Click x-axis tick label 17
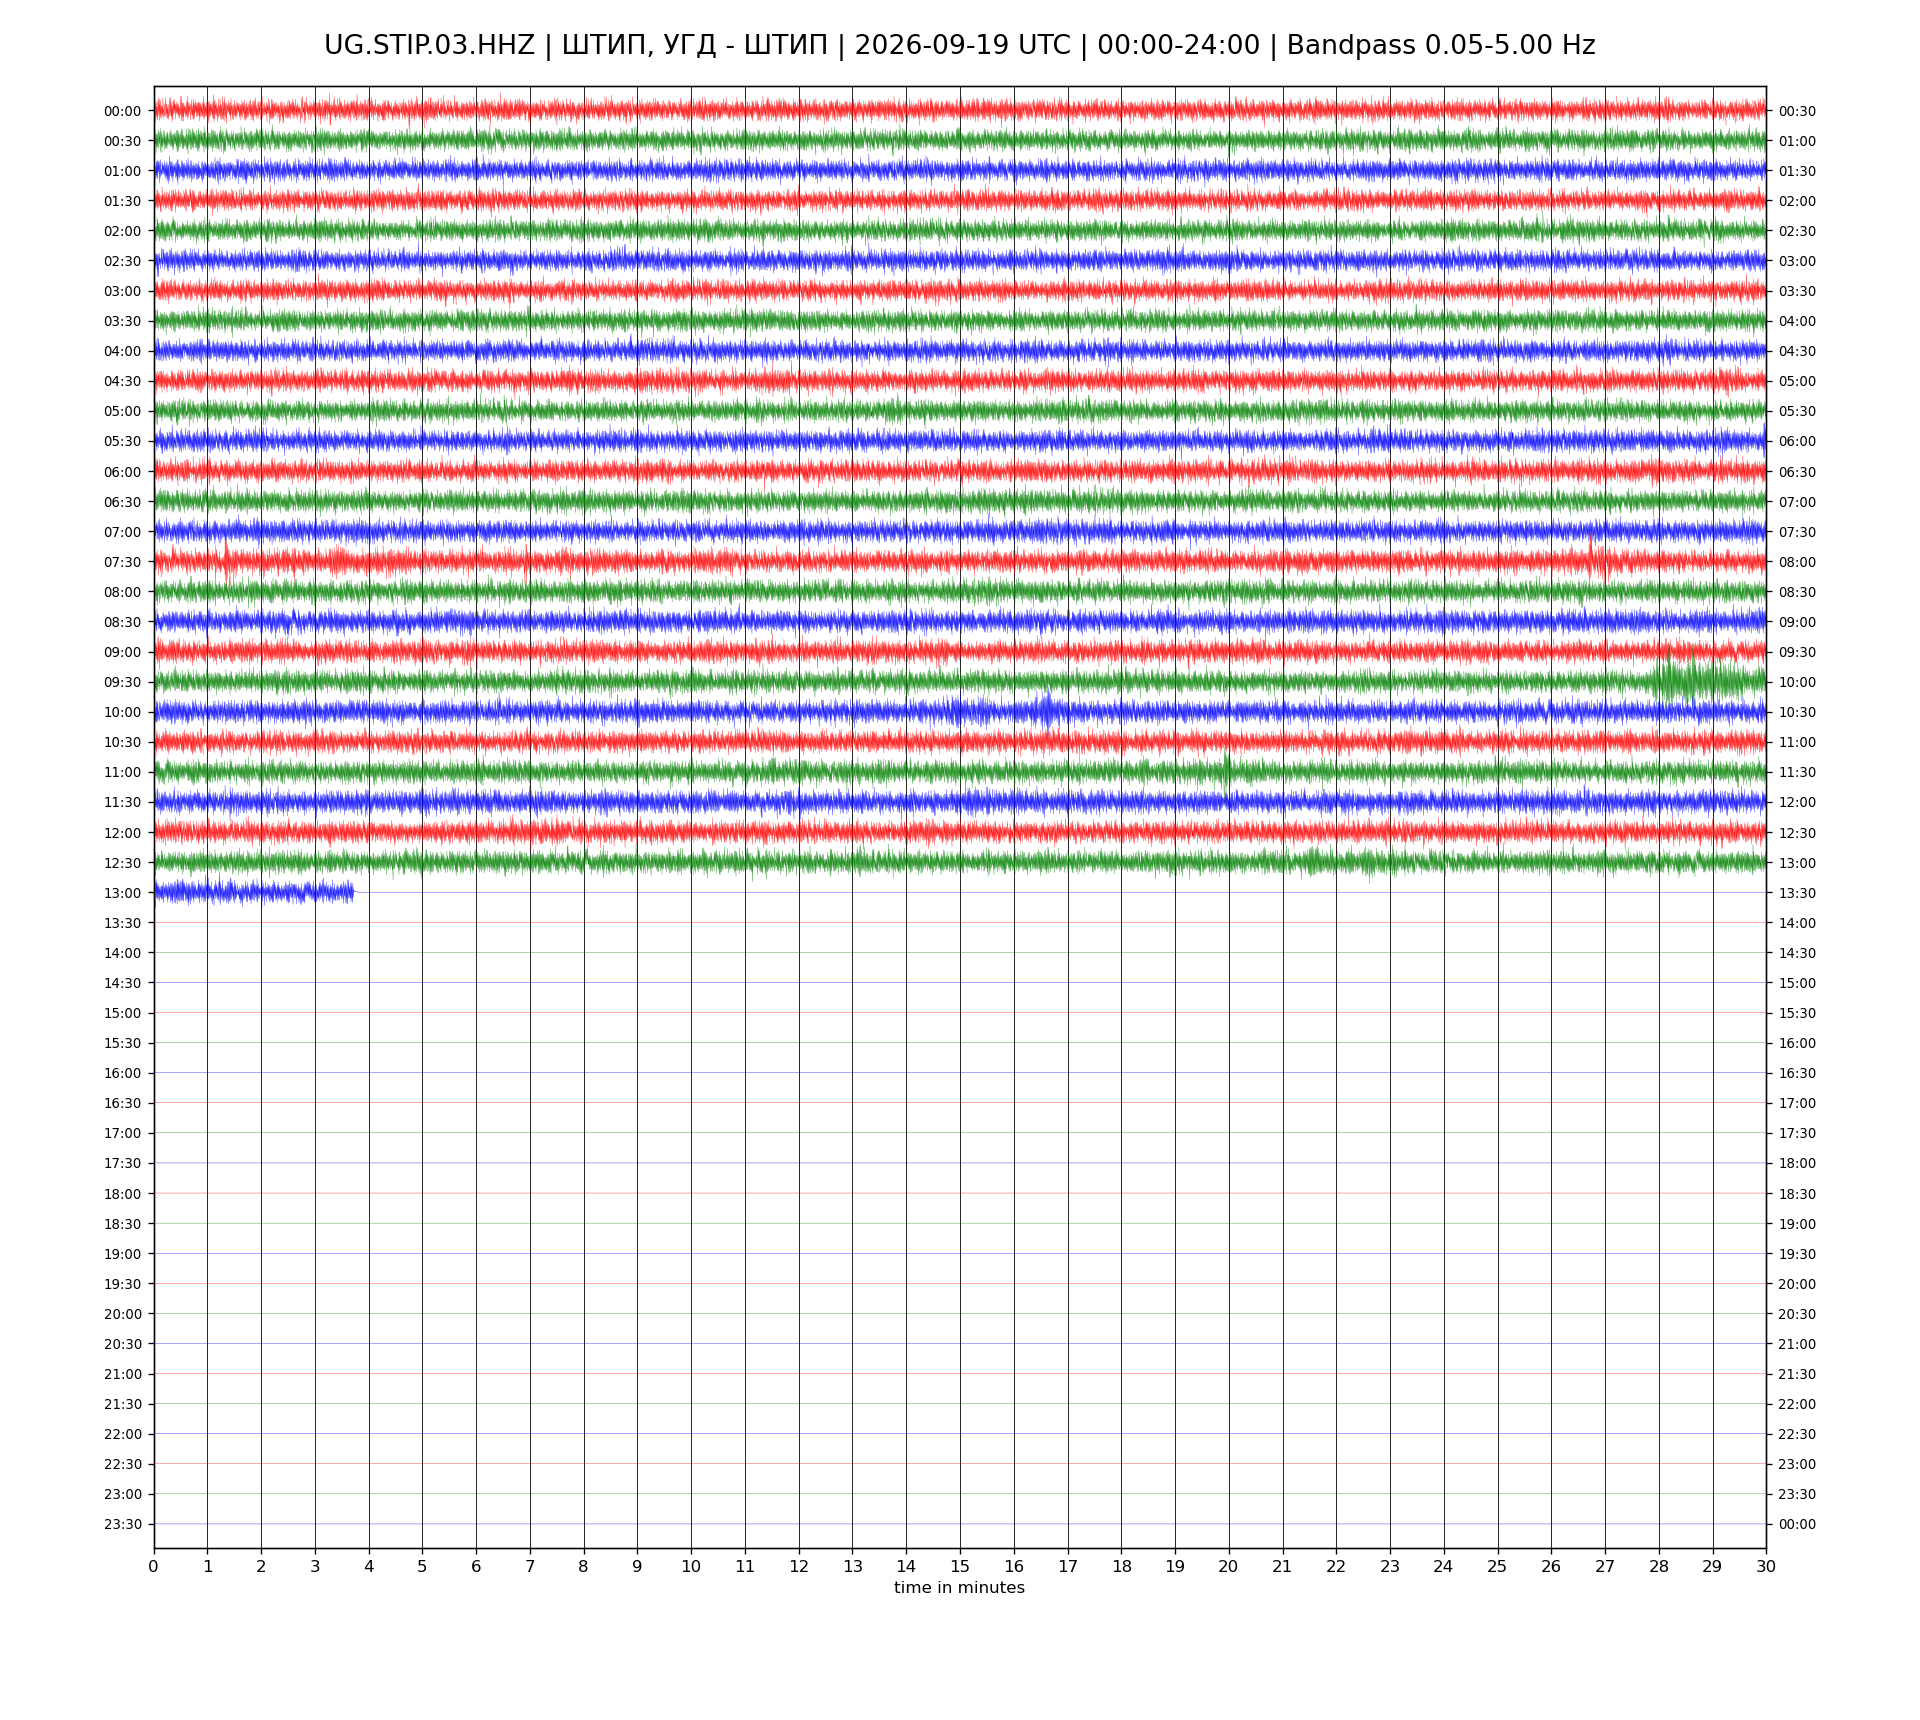 click(x=1067, y=1566)
